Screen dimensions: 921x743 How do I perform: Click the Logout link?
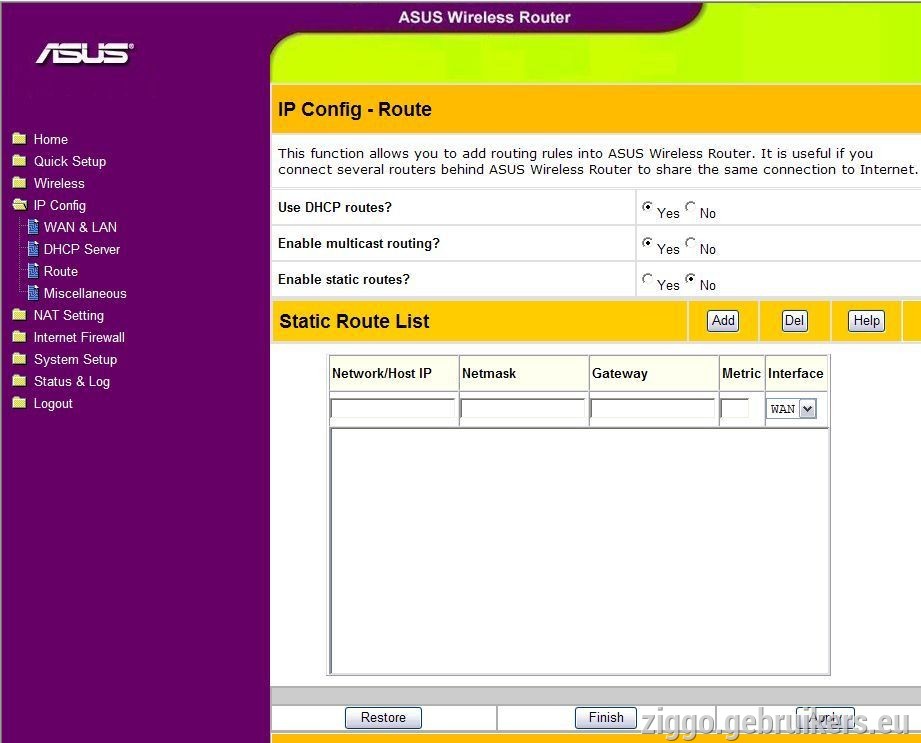coord(53,404)
